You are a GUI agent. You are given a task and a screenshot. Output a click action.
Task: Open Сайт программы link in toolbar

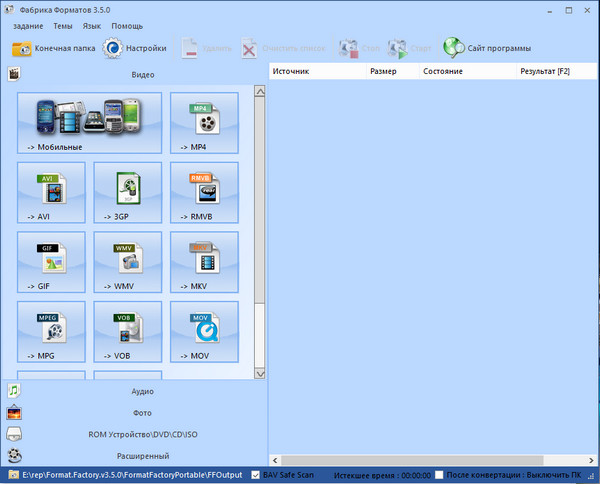point(487,48)
